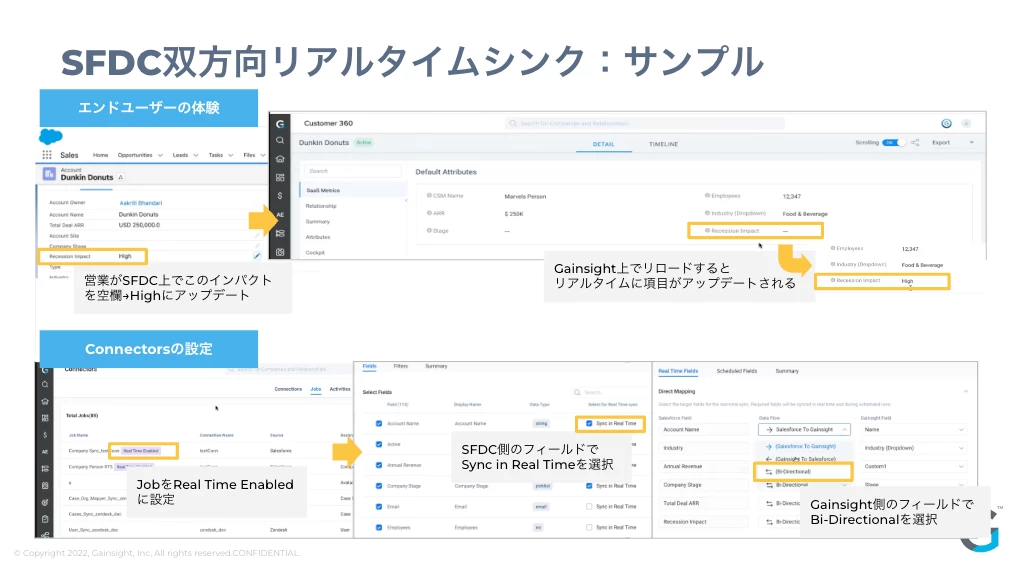Image resolution: width=1017 pixels, height=567 pixels.
Task: Collapse the Direct Mapping section
Action: tap(966, 391)
